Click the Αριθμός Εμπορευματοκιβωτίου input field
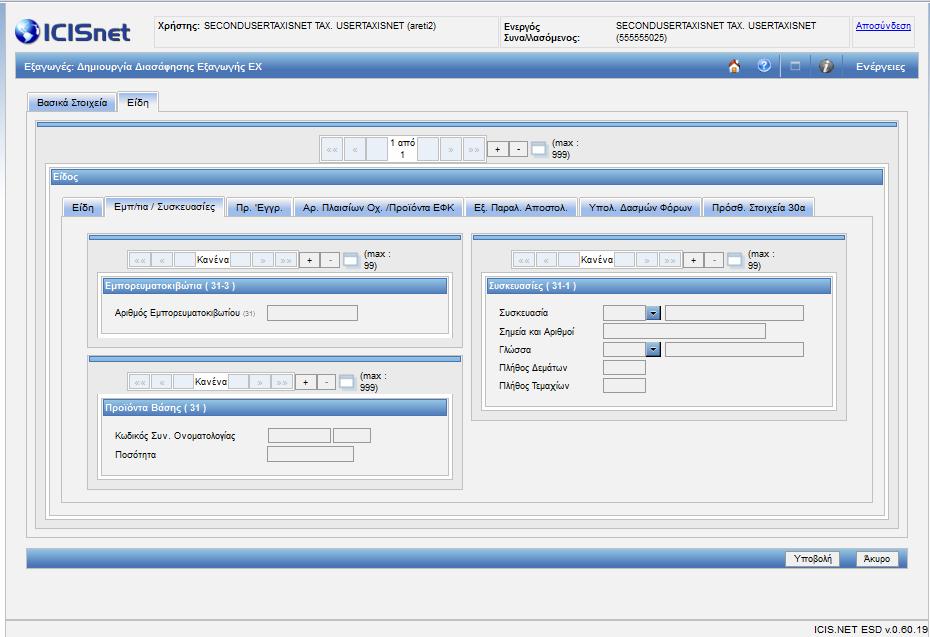 coord(313,313)
